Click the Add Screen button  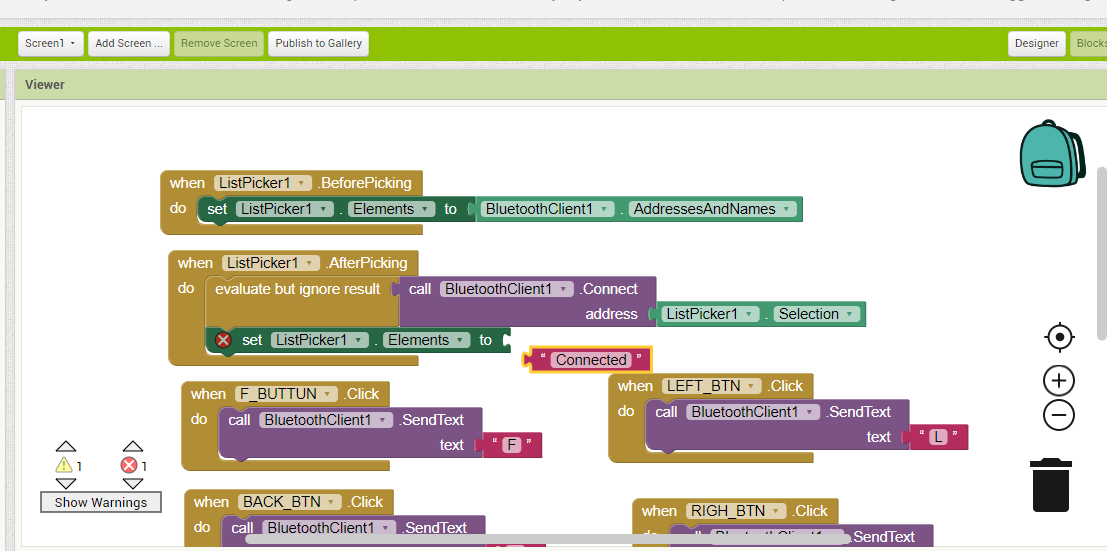tap(127, 43)
